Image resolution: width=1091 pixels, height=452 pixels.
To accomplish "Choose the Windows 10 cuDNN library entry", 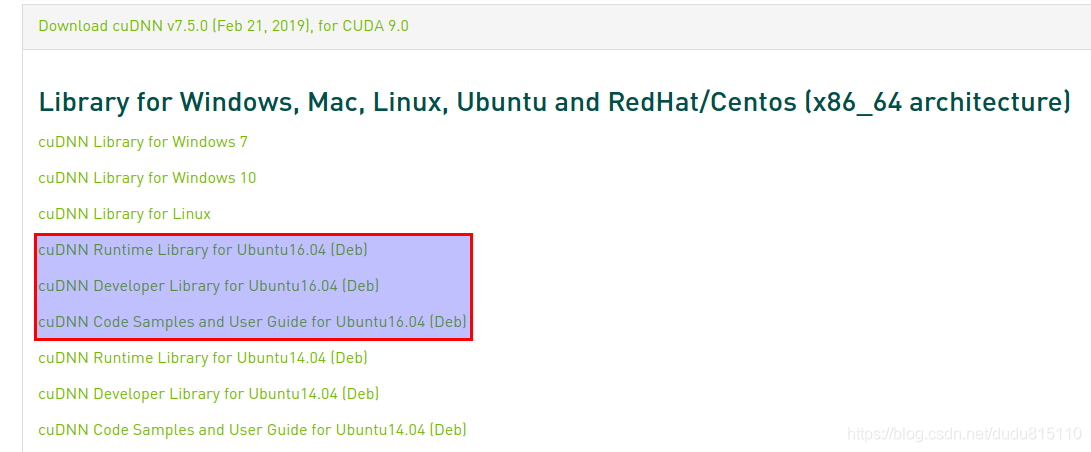I will click(x=147, y=178).
